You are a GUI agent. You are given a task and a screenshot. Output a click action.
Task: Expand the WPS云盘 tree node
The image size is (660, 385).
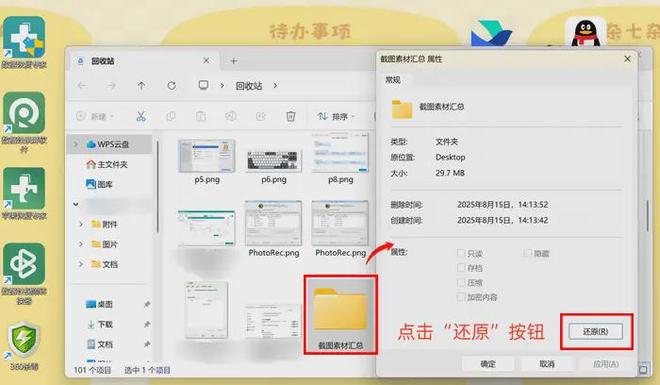click(x=76, y=144)
